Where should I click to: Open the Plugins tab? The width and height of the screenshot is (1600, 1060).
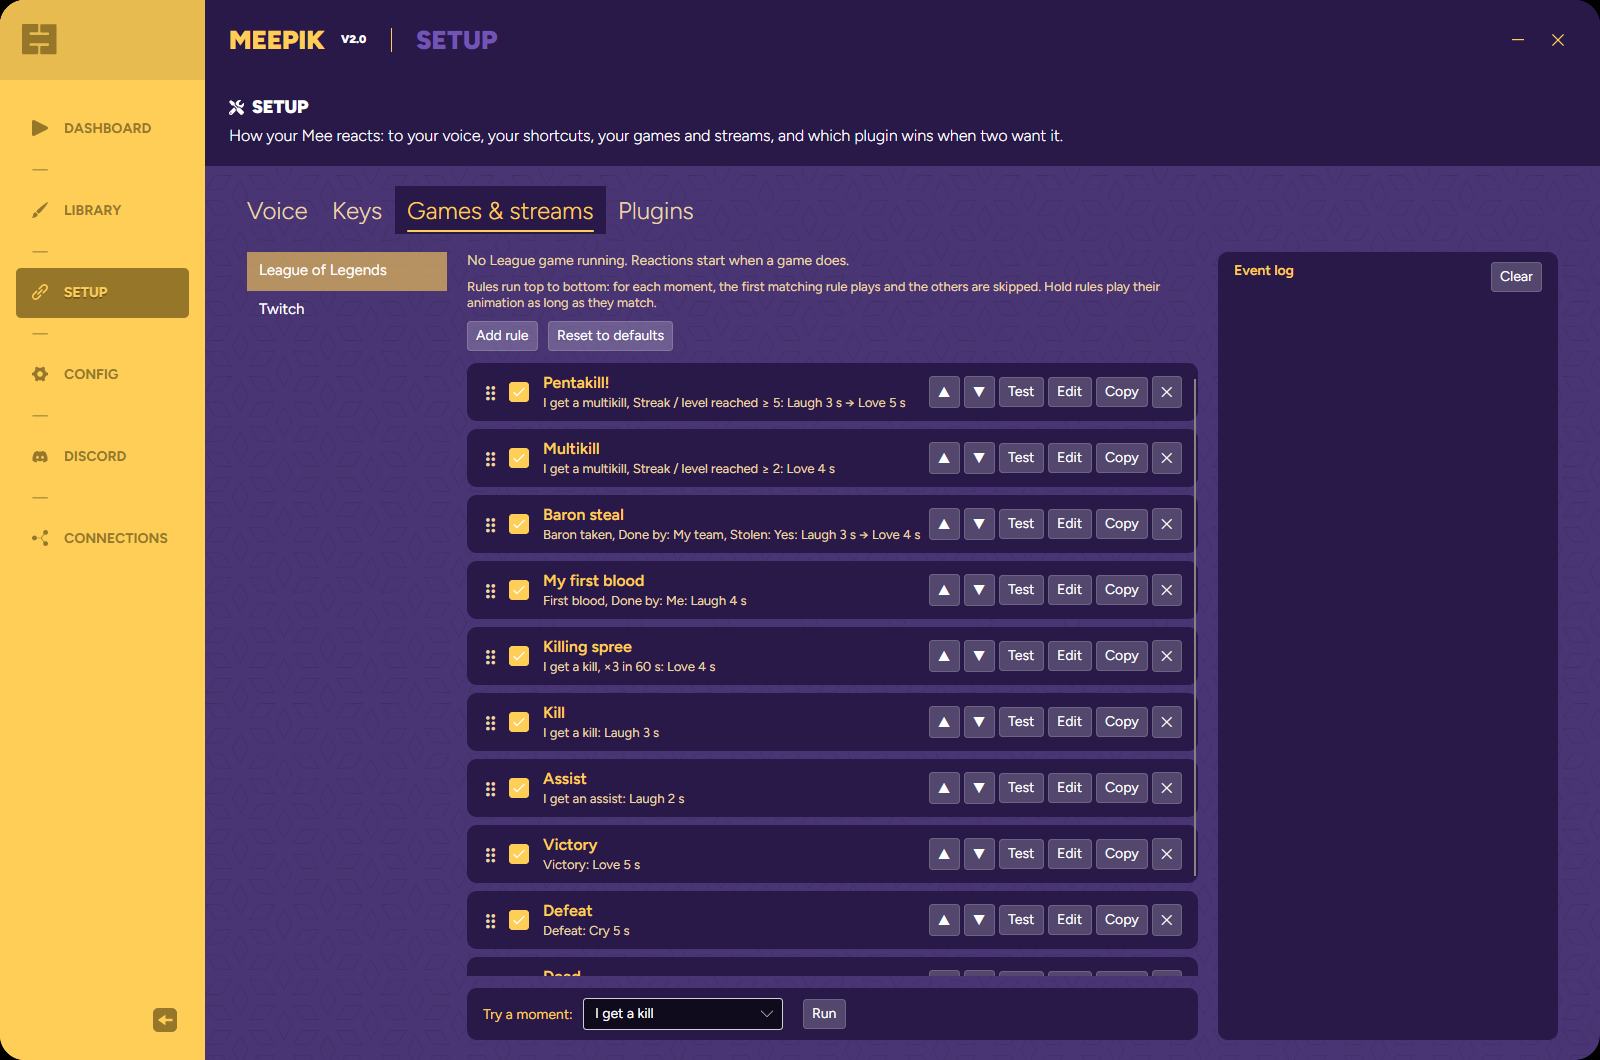pyautogui.click(x=656, y=211)
